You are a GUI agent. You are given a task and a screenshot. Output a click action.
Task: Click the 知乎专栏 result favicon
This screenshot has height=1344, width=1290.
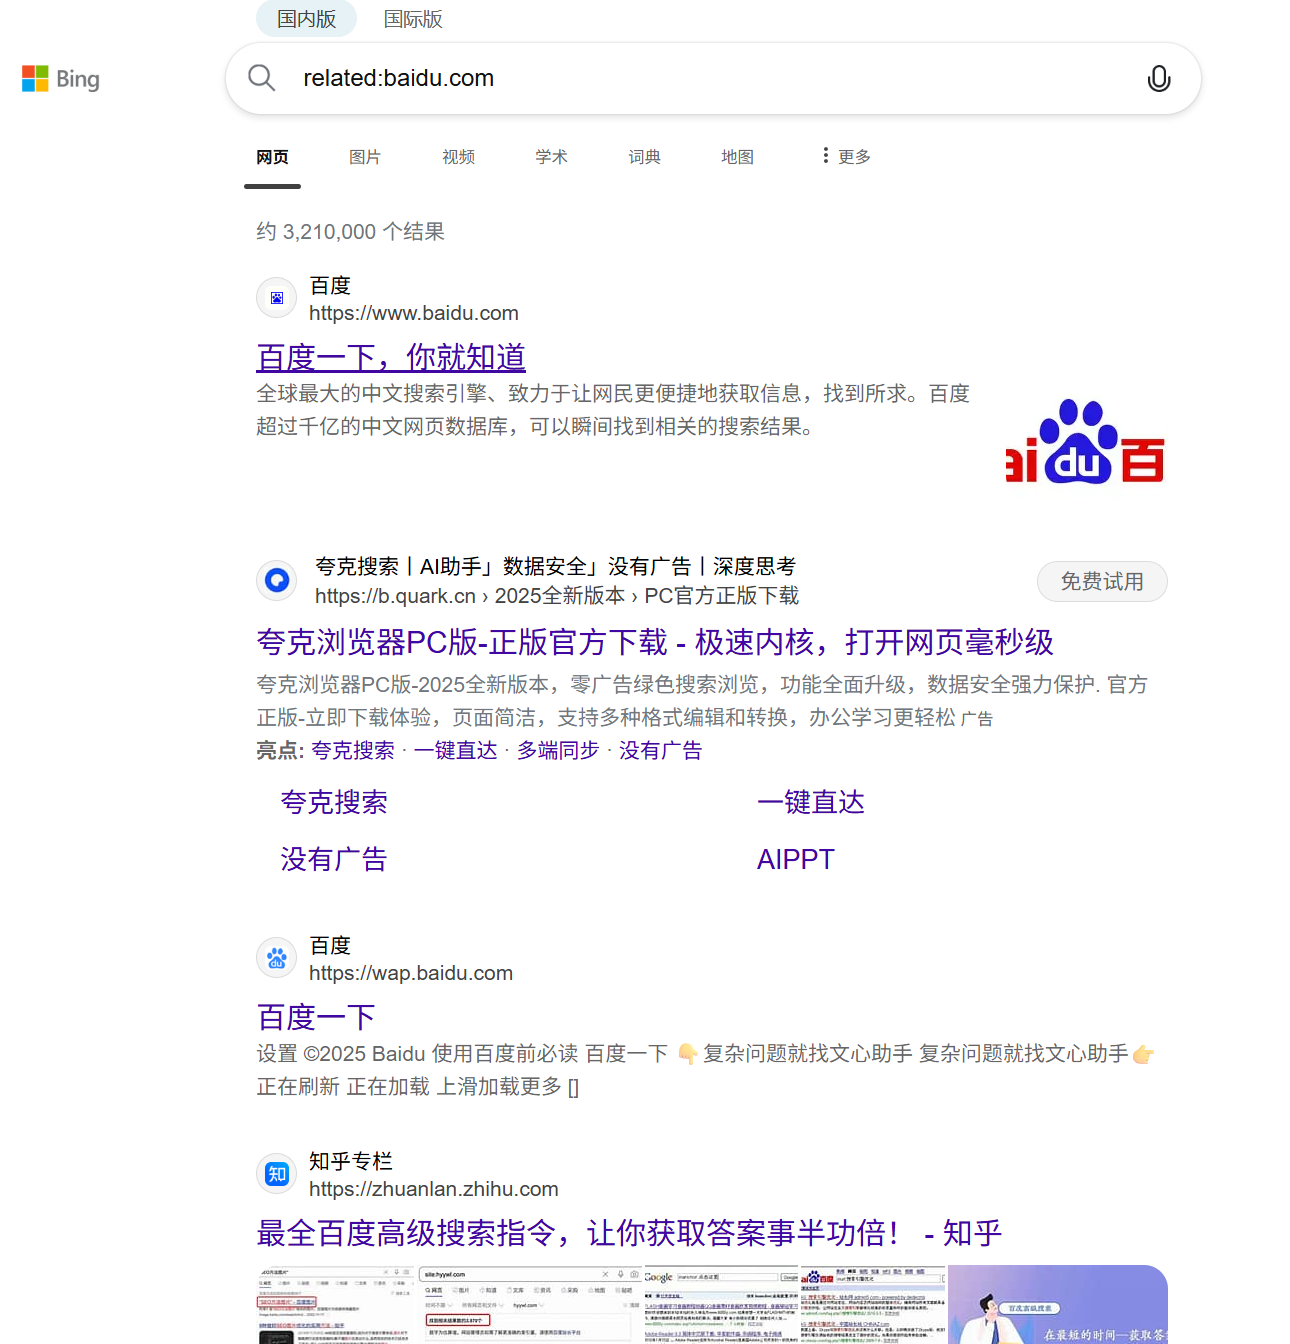pyautogui.click(x=277, y=1174)
